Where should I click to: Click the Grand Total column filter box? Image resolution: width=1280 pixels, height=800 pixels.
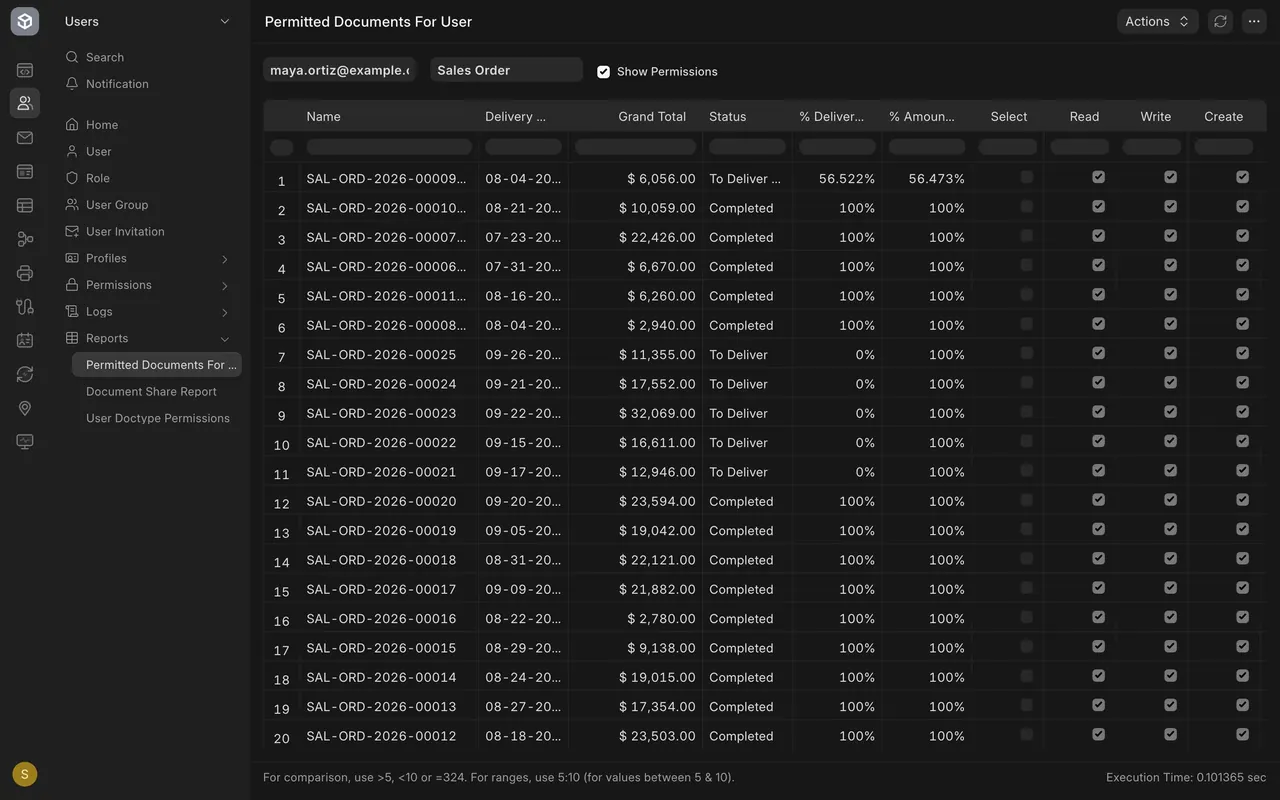tap(635, 147)
